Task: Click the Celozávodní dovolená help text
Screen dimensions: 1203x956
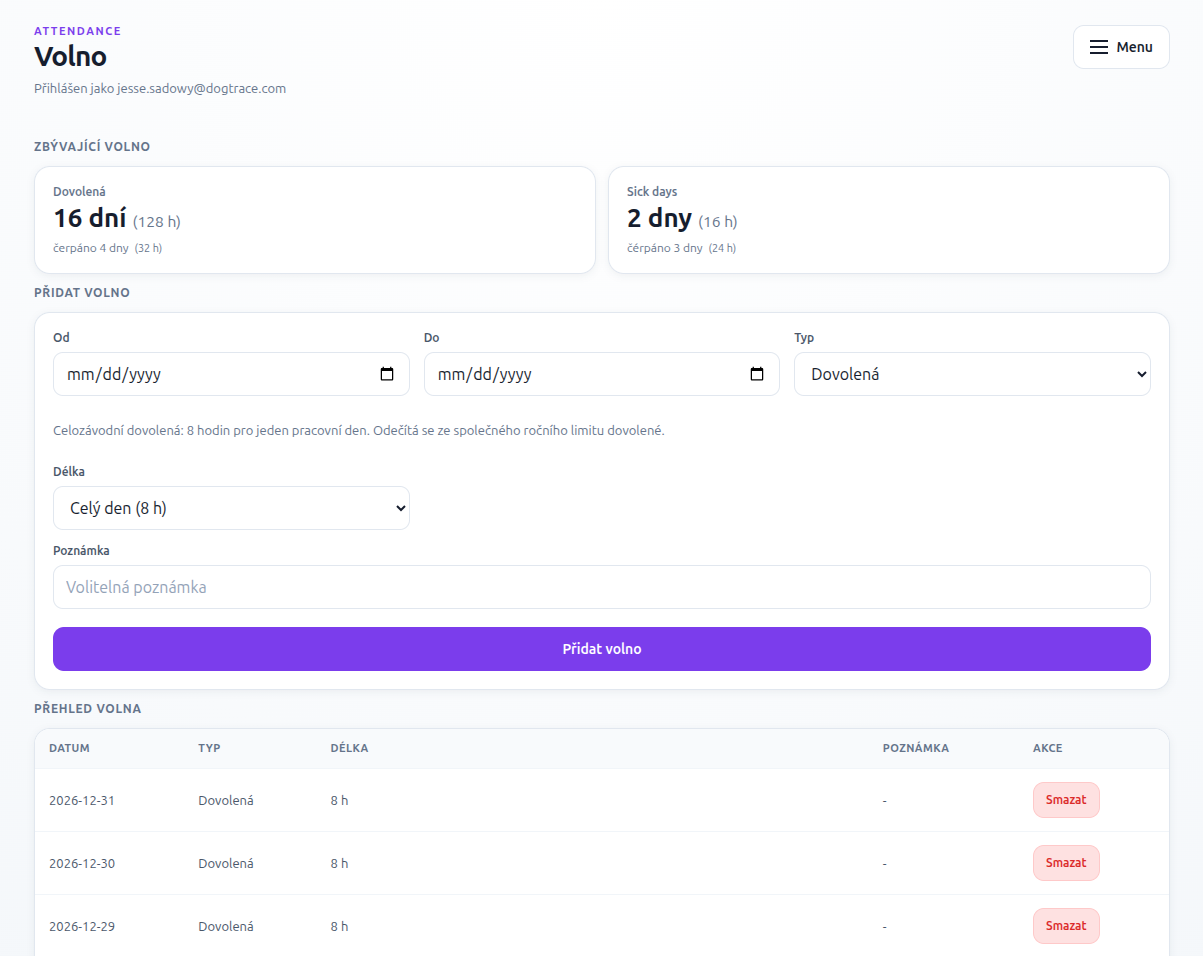Action: [x=359, y=431]
